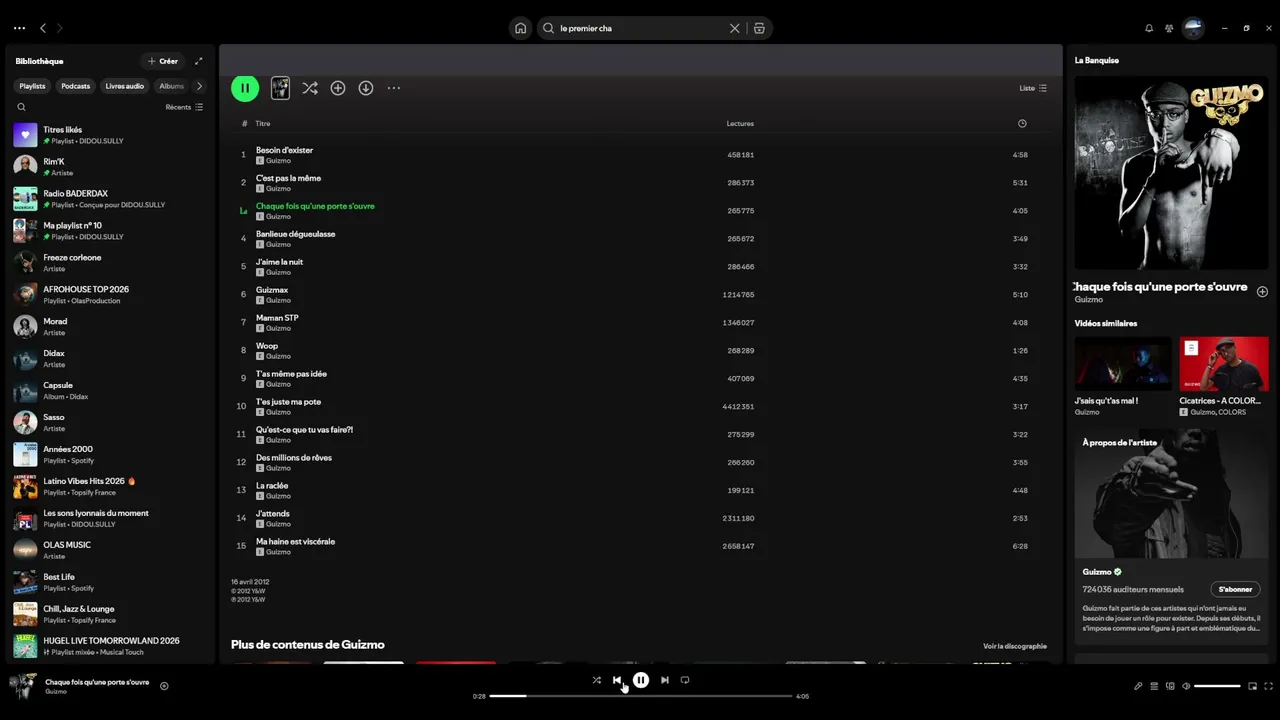The width and height of the screenshot is (1280, 720).
Task: Open the user profile avatar menu
Action: click(x=1194, y=28)
